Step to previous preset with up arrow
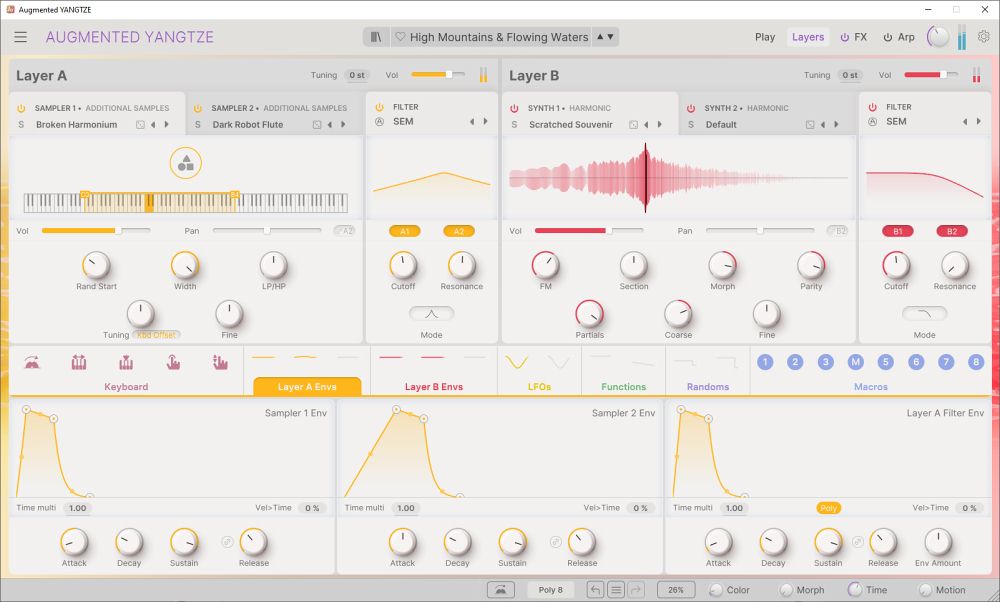Screen dimensions: 1000x602 [599, 37]
